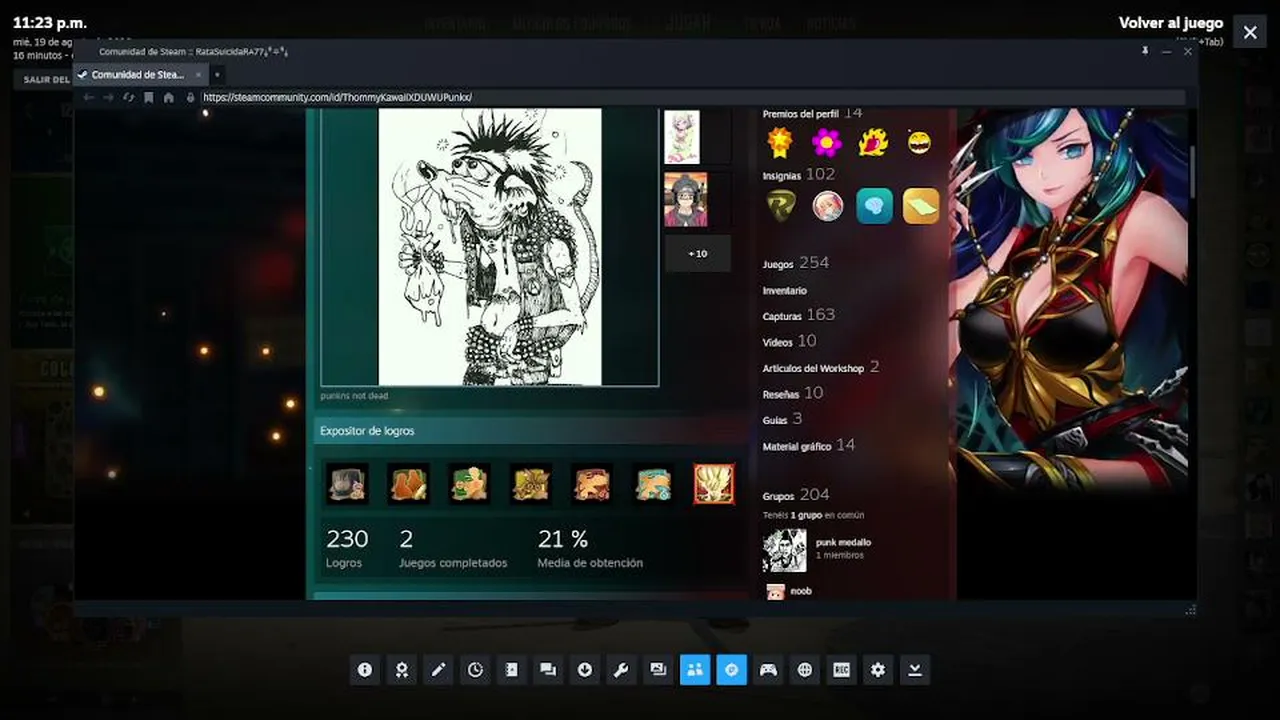The image size is (1280, 720).
Task: Open the Guías 3 link
Action: pyautogui.click(x=783, y=419)
